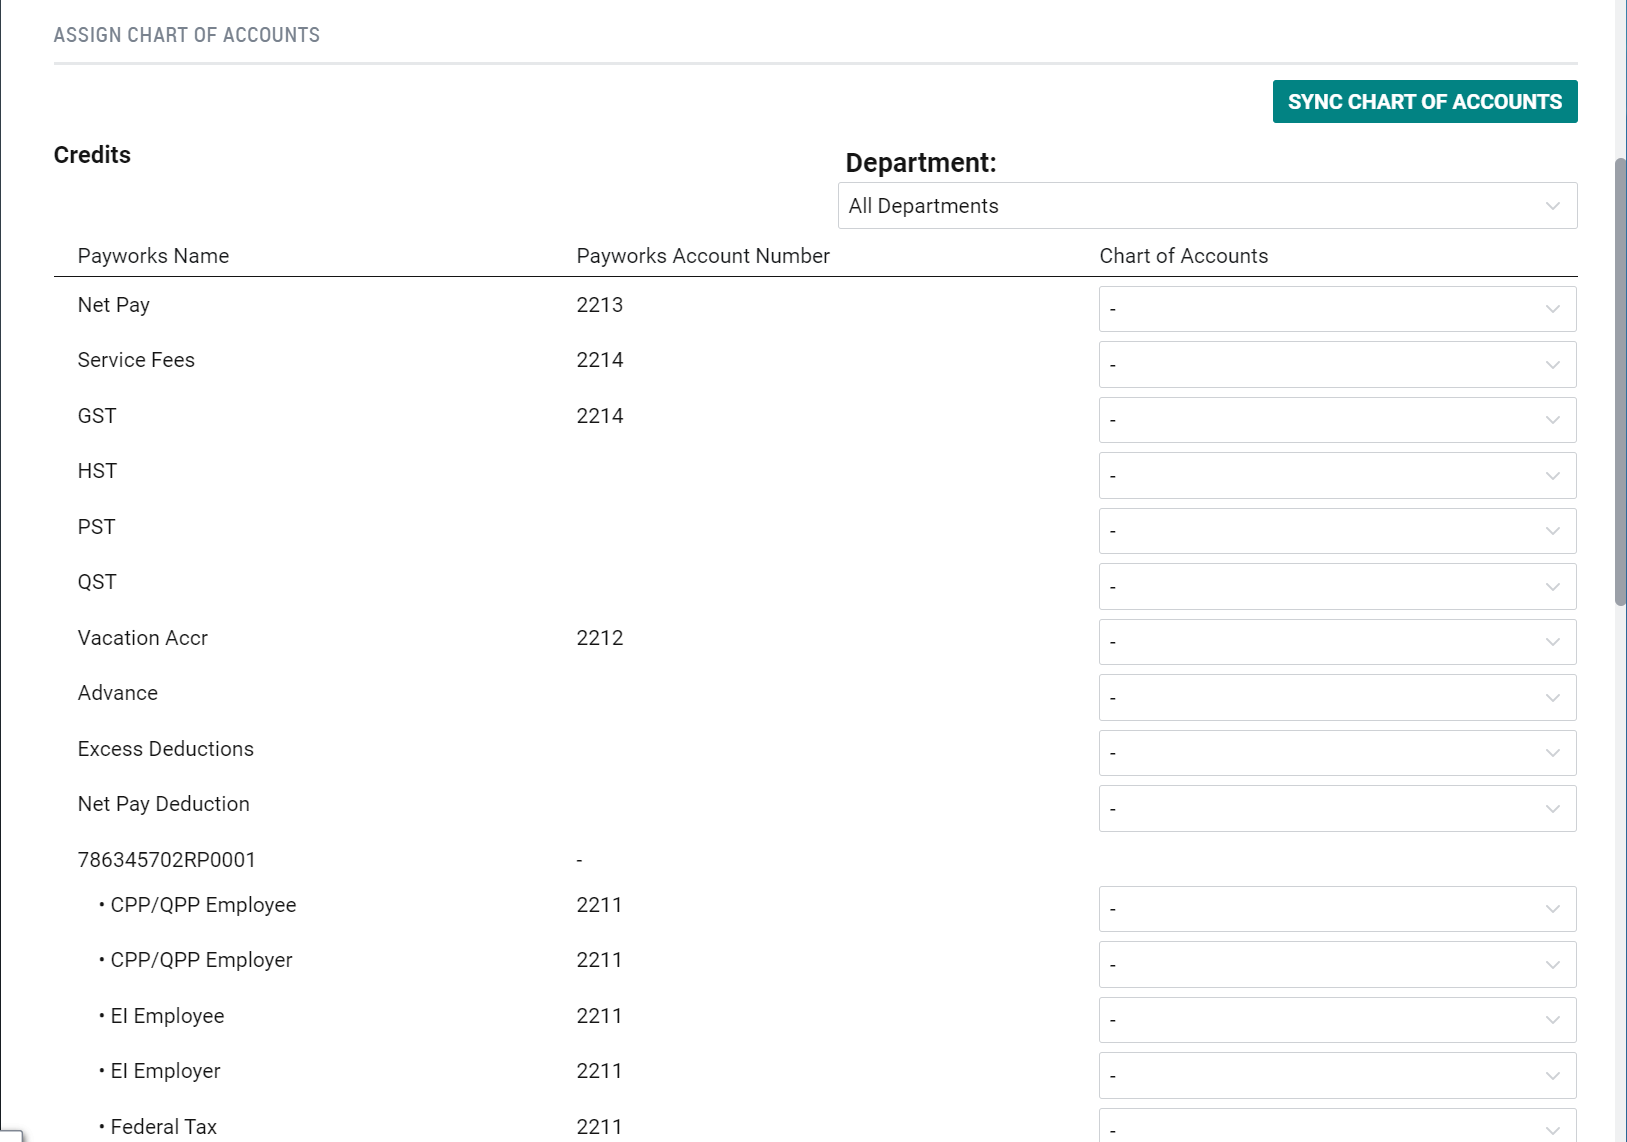Open the account dropdown for Excess Deductions
This screenshot has height=1142, width=1627.
(1337, 752)
